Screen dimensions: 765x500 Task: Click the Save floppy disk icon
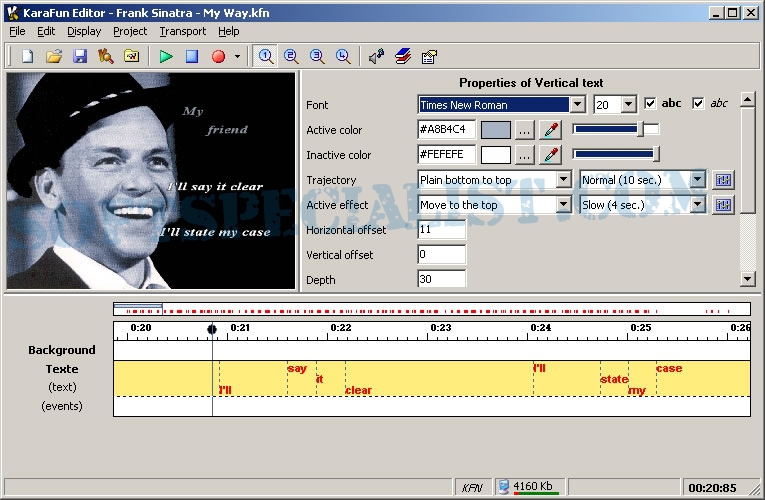click(x=80, y=57)
